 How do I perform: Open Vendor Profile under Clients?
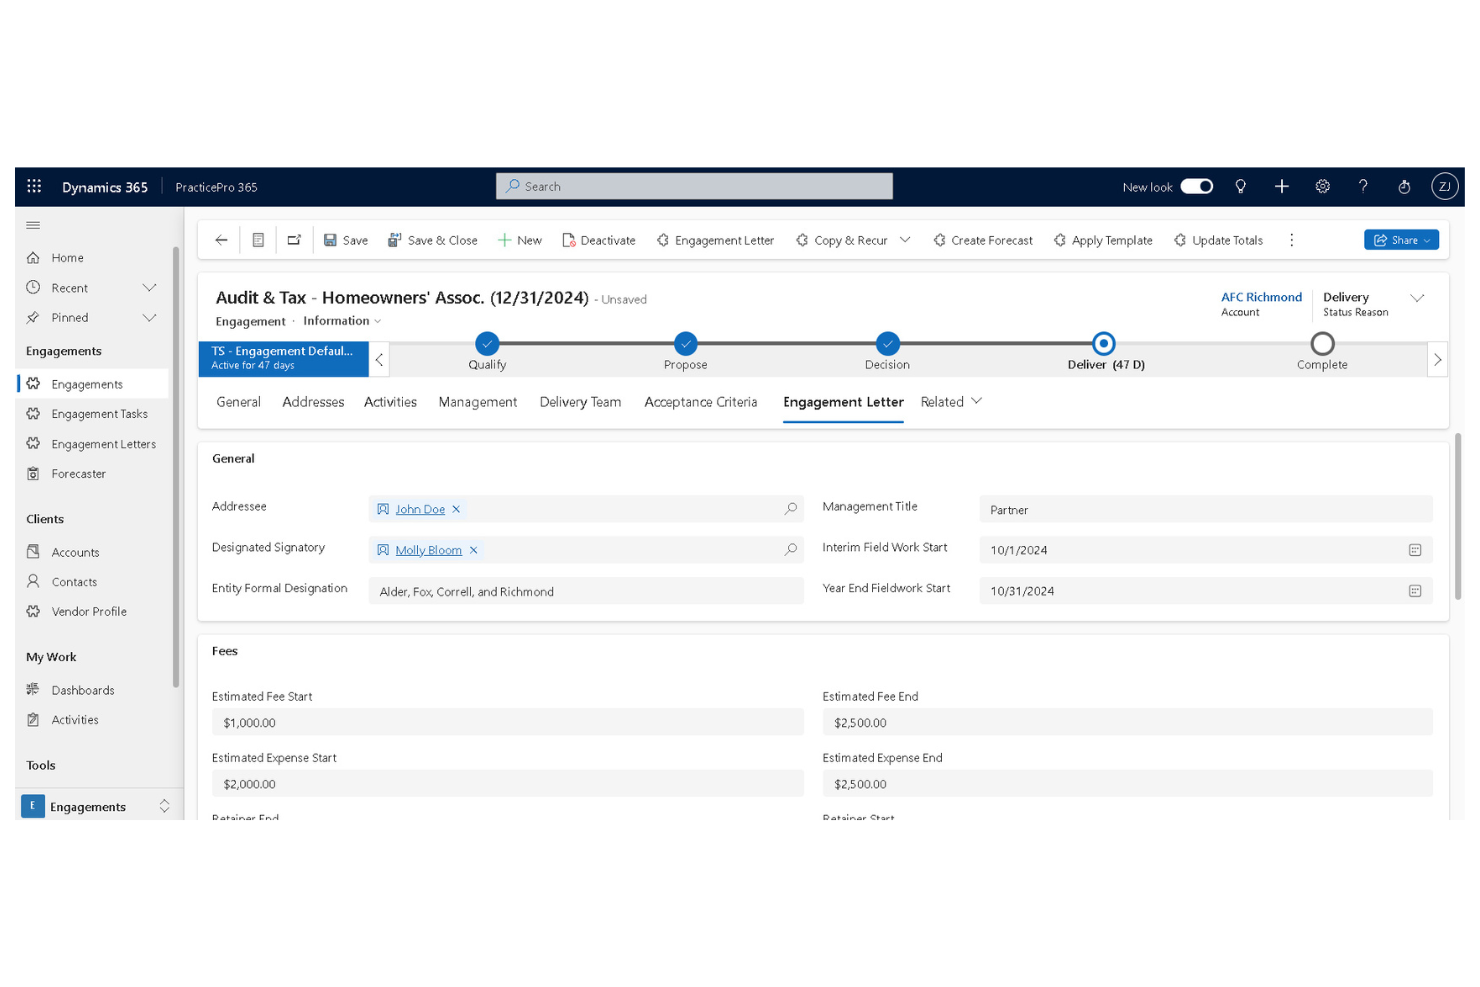coord(89,611)
